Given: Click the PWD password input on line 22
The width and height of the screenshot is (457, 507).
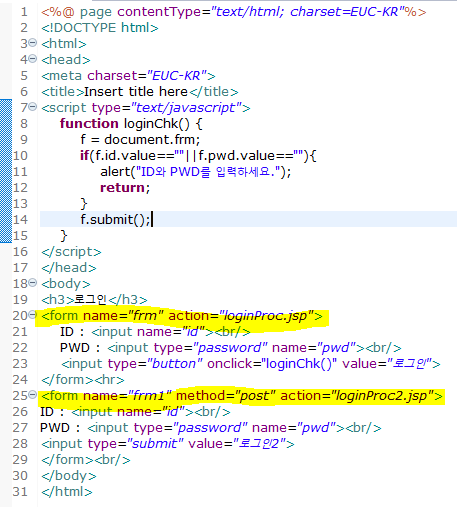Looking at the screenshot, I should (x=230, y=348).
